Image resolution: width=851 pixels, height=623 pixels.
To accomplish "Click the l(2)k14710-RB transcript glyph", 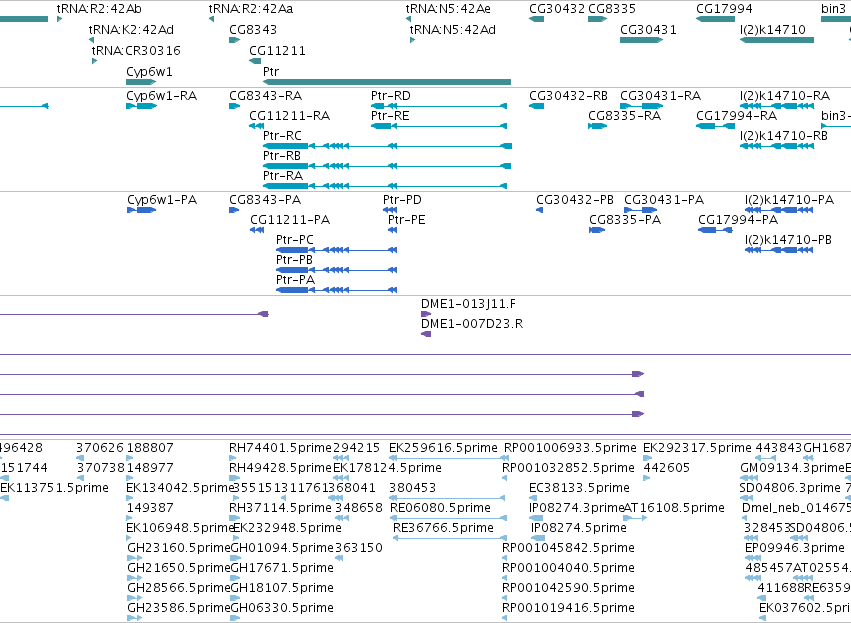I will pyautogui.click(x=777, y=146).
